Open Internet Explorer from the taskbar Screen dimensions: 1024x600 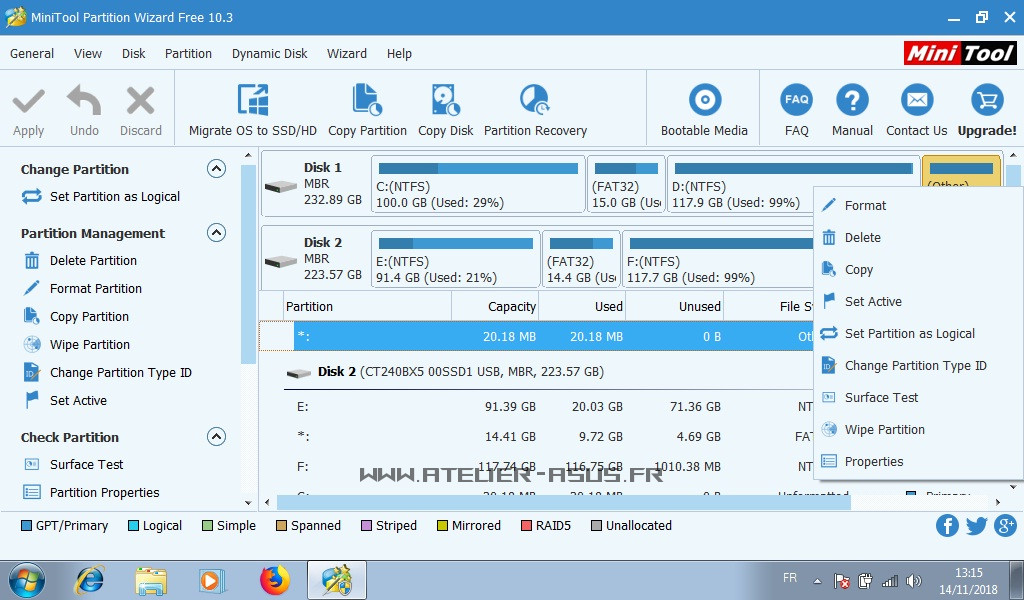(90, 580)
